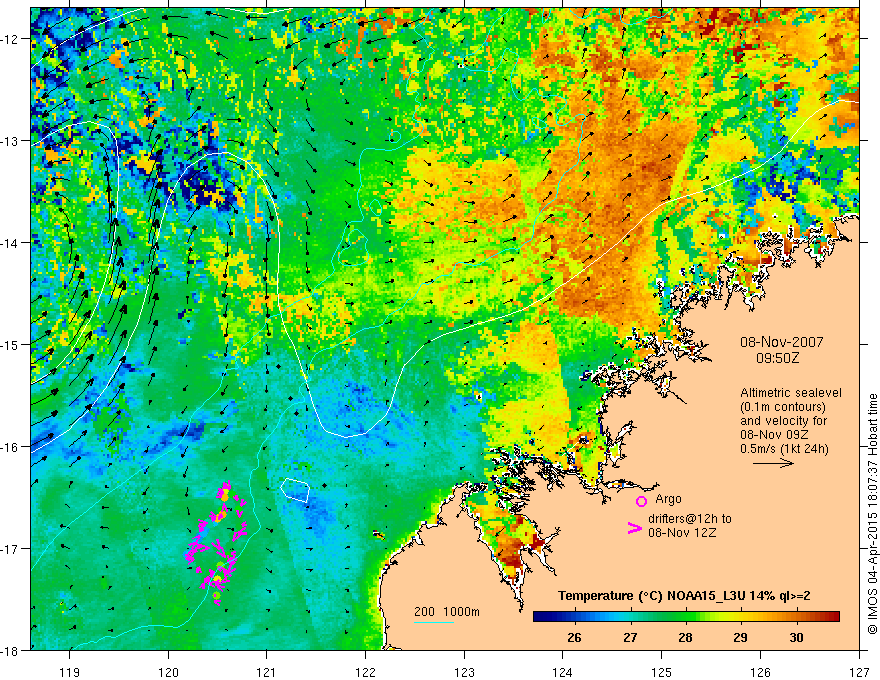The image size is (880, 680).
Task: Click the 'Altimetric sealevel' legend text
Action: coord(791,393)
